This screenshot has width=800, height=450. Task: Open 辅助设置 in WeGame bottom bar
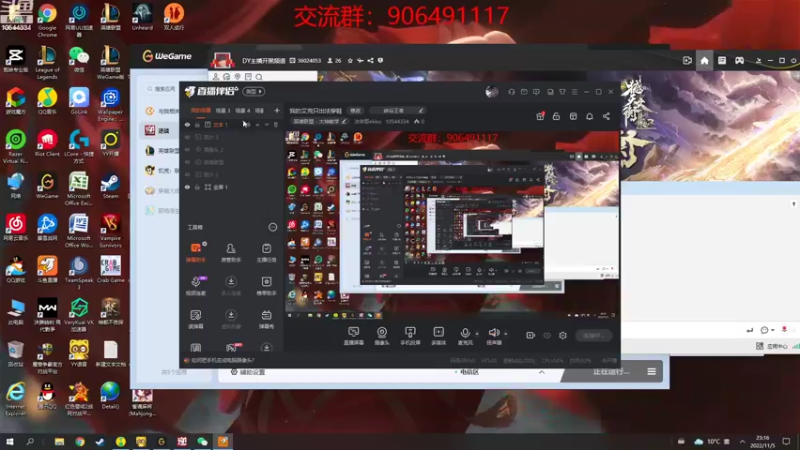click(248, 372)
